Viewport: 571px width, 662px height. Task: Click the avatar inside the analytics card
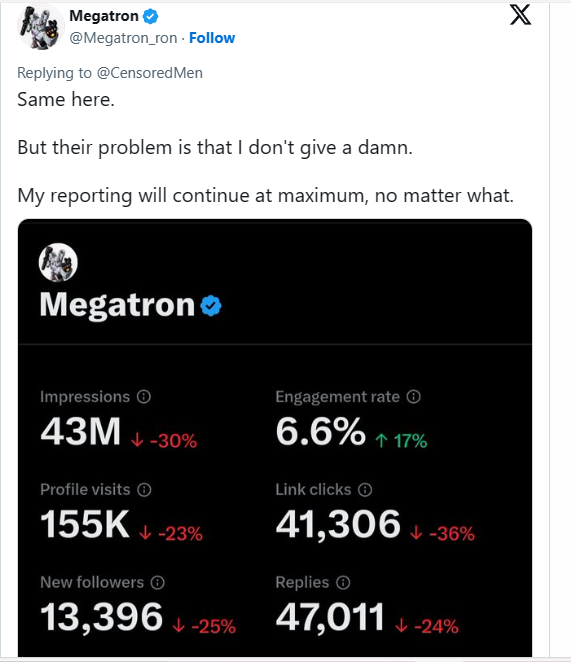[x=58, y=263]
